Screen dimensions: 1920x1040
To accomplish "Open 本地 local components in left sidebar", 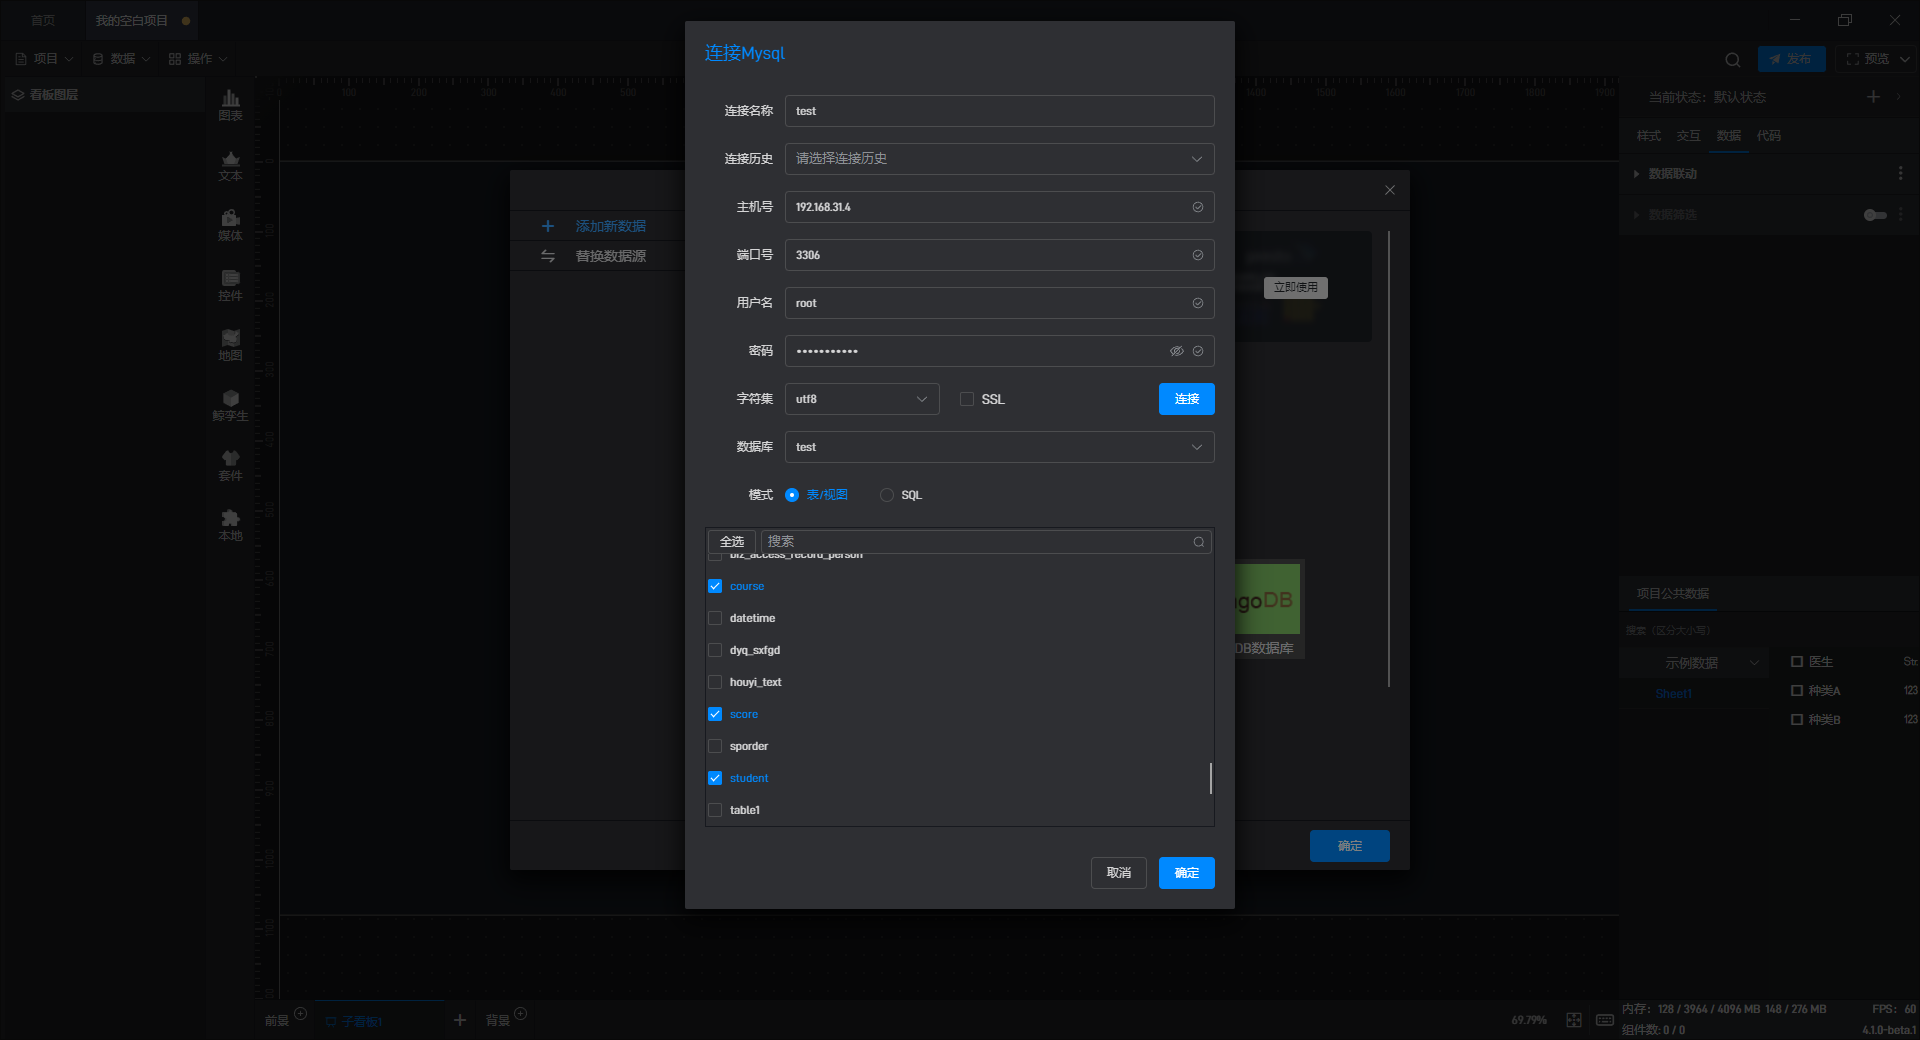I will [230, 525].
